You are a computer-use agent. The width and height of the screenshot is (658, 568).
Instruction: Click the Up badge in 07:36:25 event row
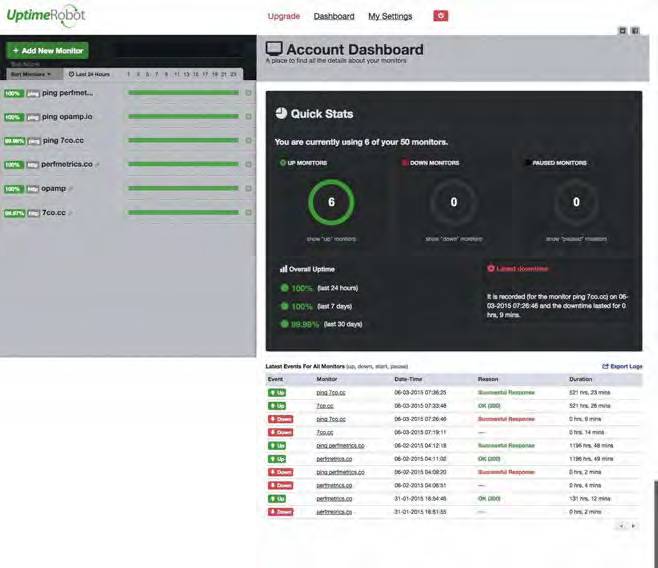point(277,393)
